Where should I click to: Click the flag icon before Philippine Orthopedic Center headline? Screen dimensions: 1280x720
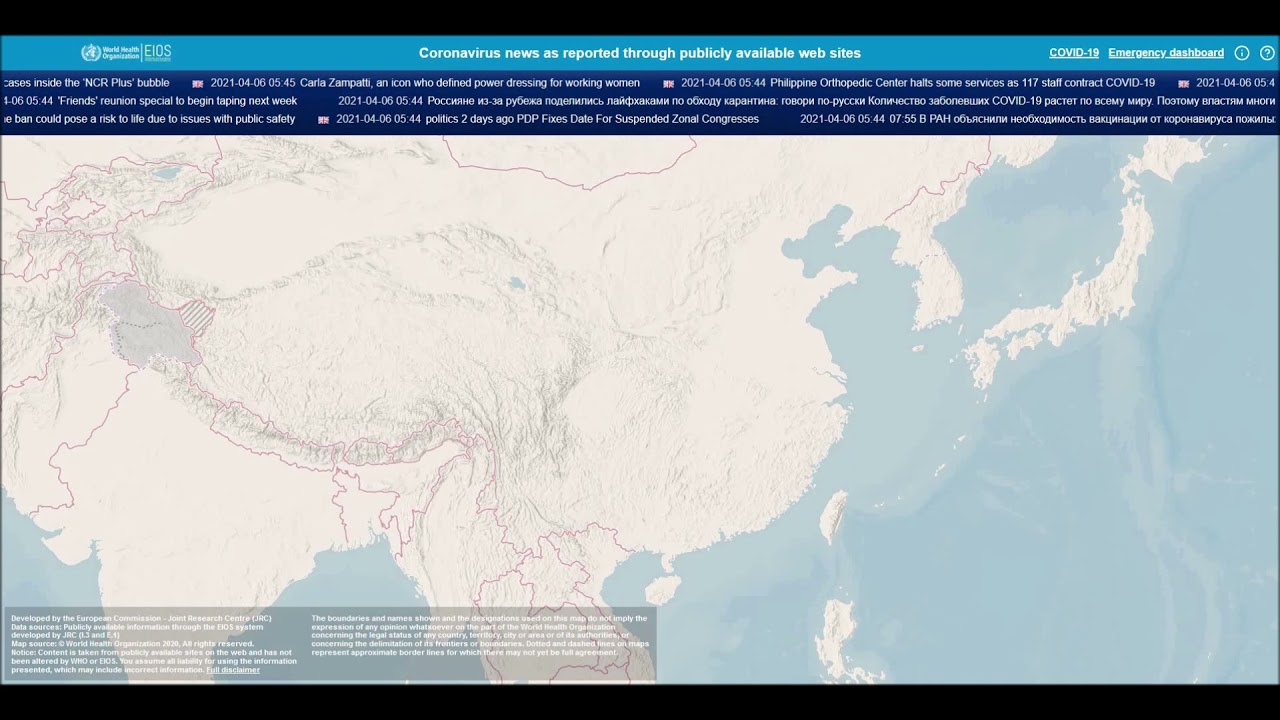[x=669, y=84]
